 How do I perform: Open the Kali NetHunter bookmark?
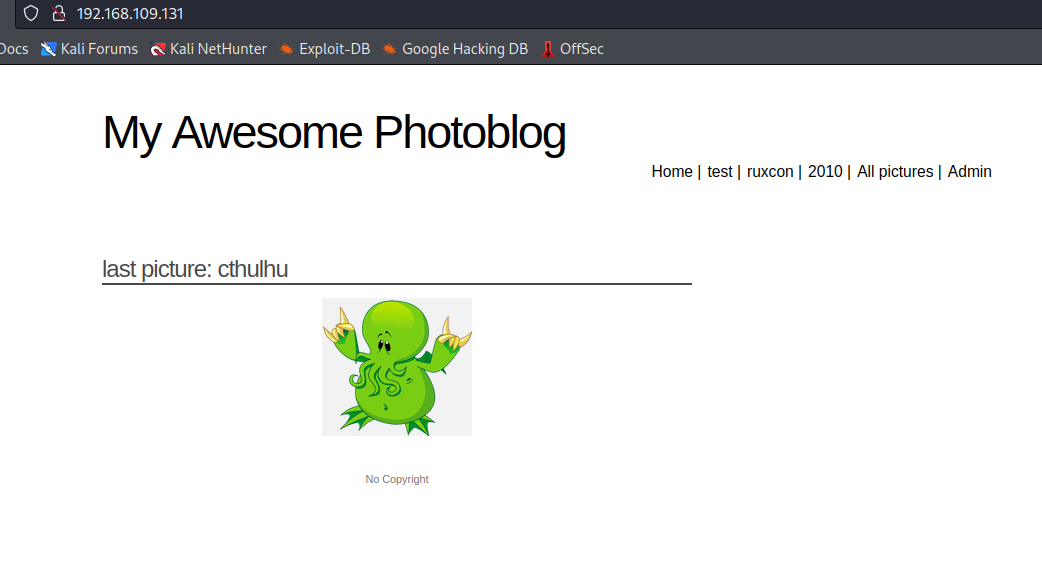209,49
